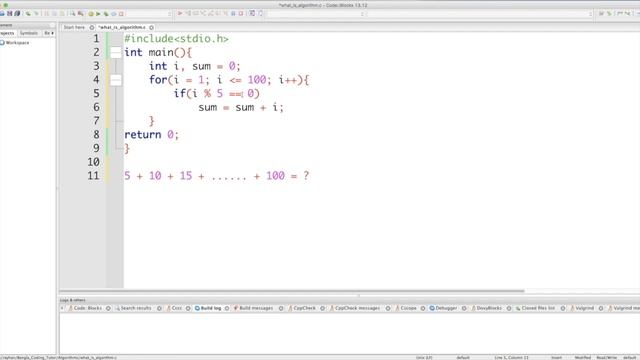
Task: Click the 'sum = sum + i;' code line
Action: (x=241, y=107)
